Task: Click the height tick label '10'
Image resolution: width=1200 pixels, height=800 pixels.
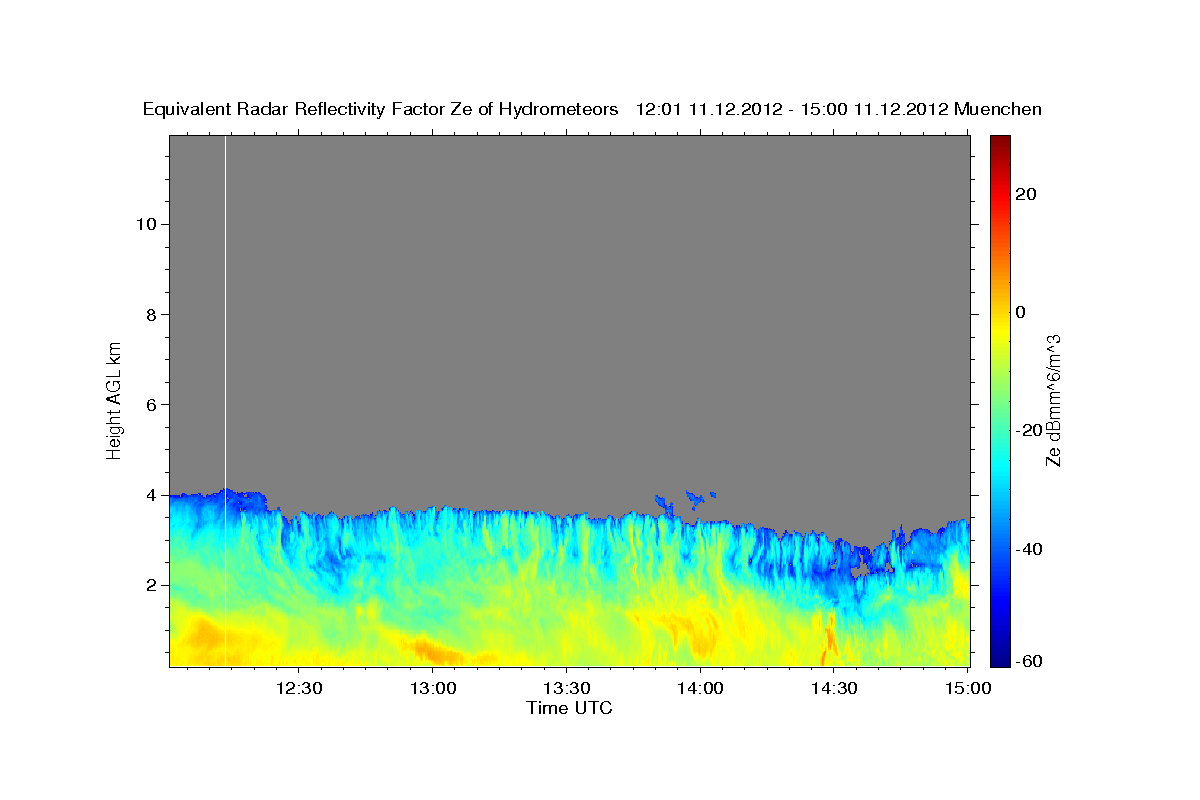Action: coord(146,224)
